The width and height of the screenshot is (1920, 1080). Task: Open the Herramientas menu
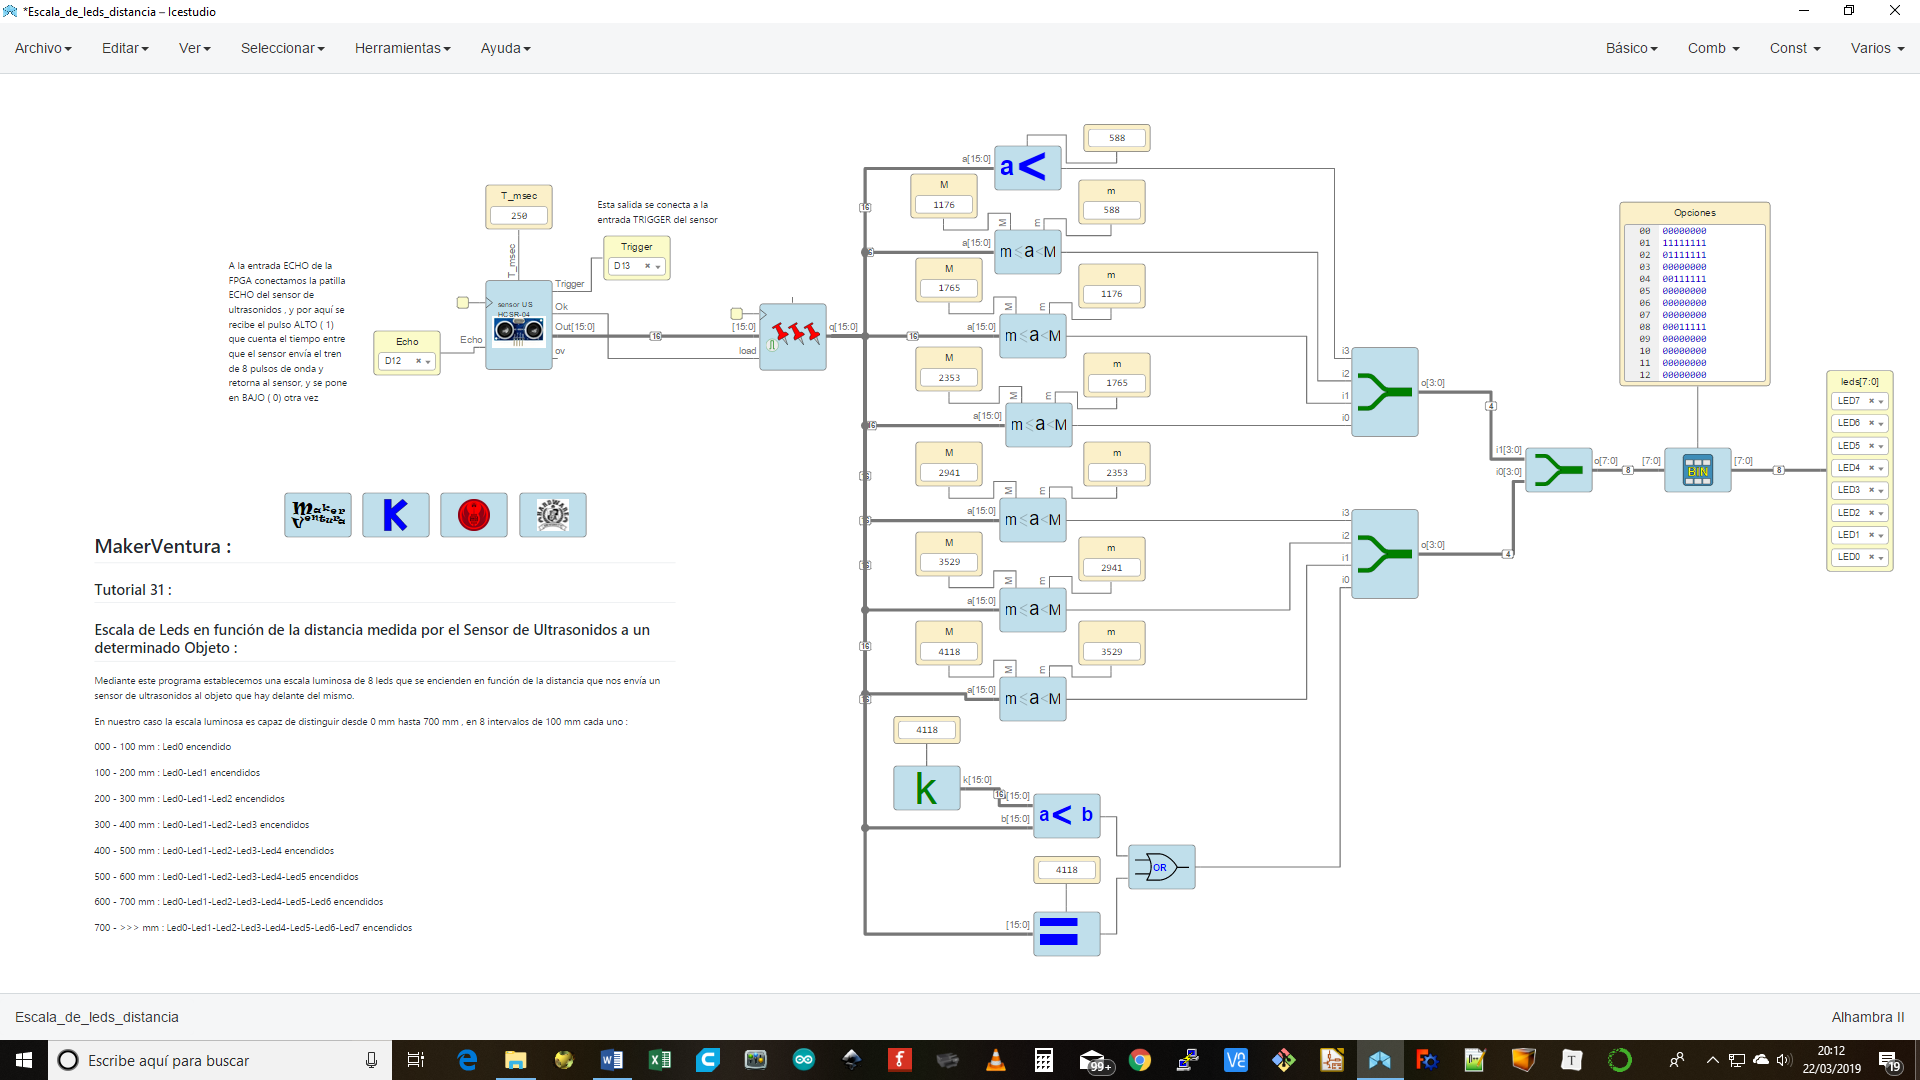[x=402, y=48]
